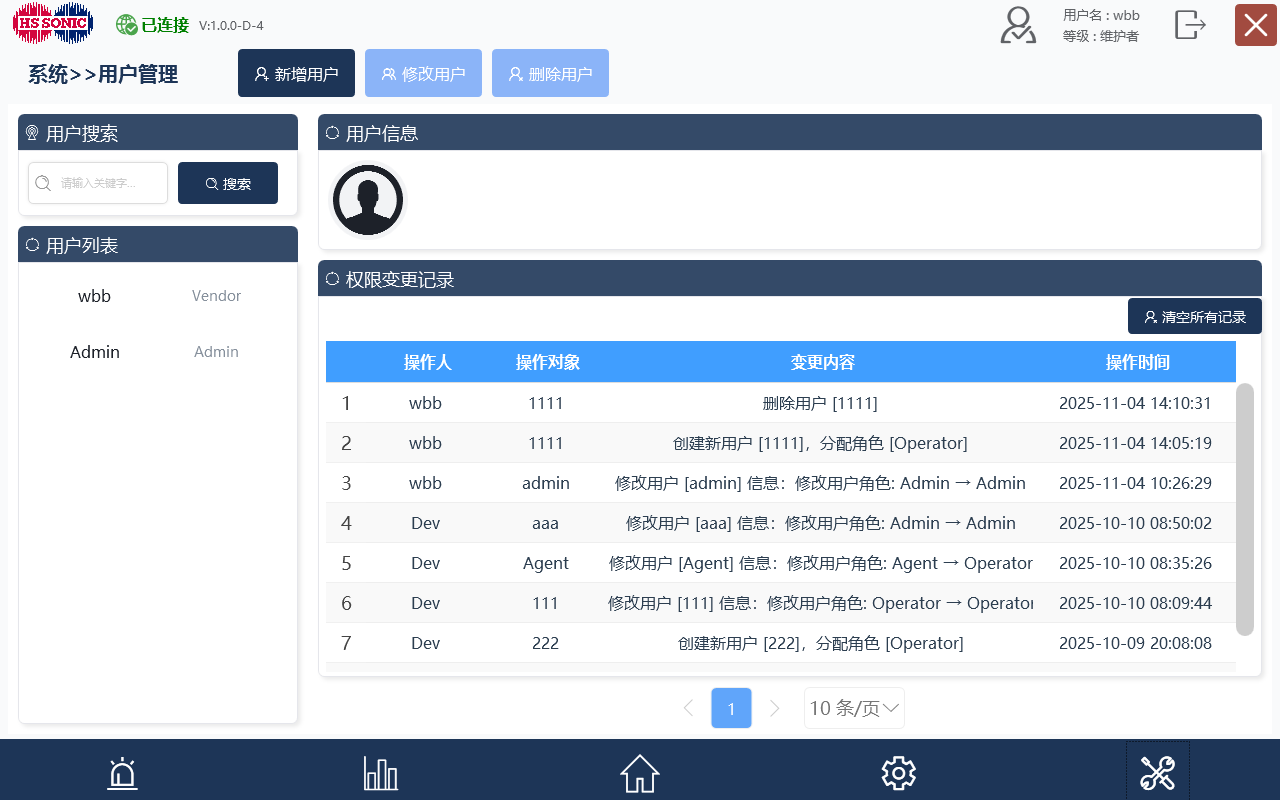Click the logout icon near the username
This screenshot has width=1280, height=800.
point(1190,26)
